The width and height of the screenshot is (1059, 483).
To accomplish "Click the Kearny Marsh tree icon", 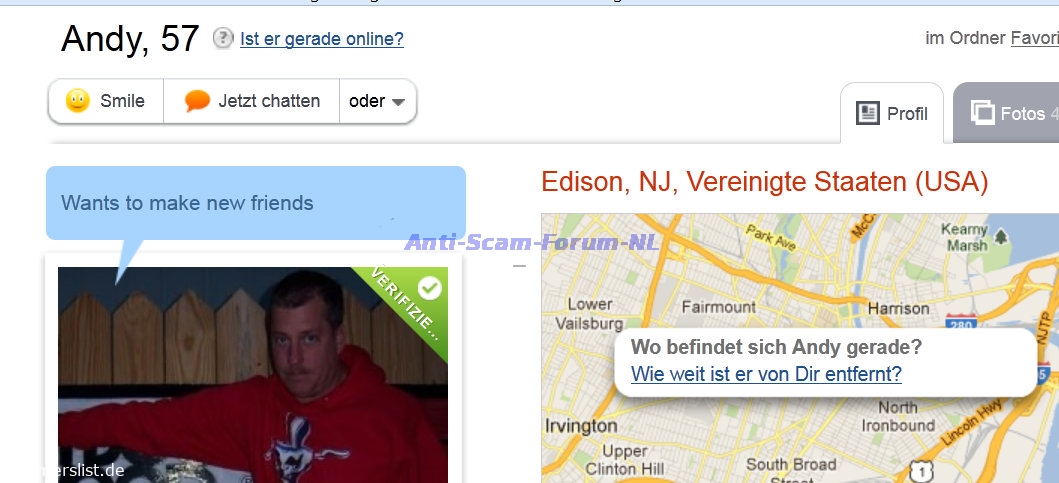I will click(x=1000, y=237).
